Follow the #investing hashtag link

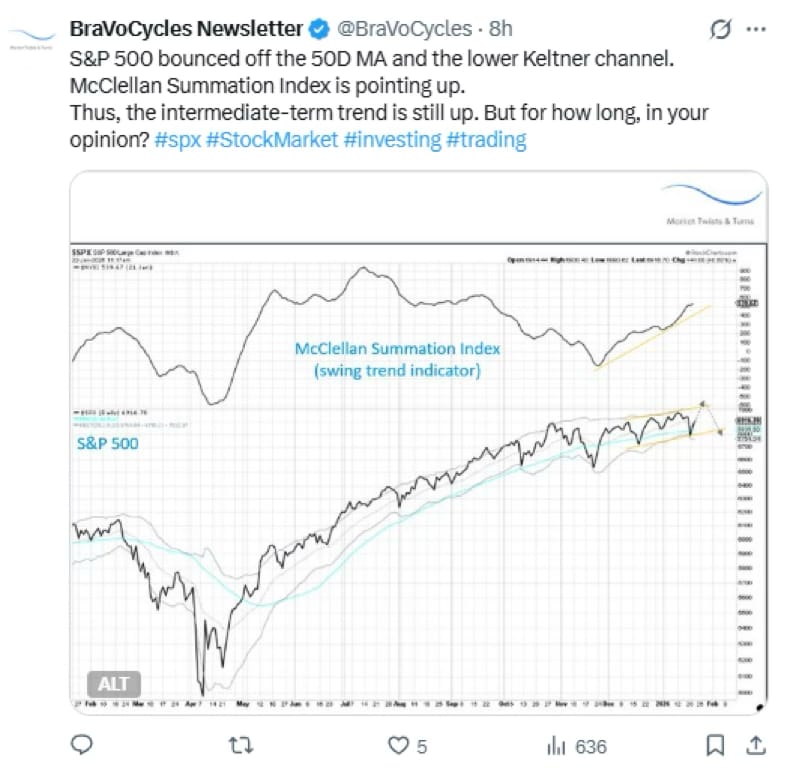(392, 140)
